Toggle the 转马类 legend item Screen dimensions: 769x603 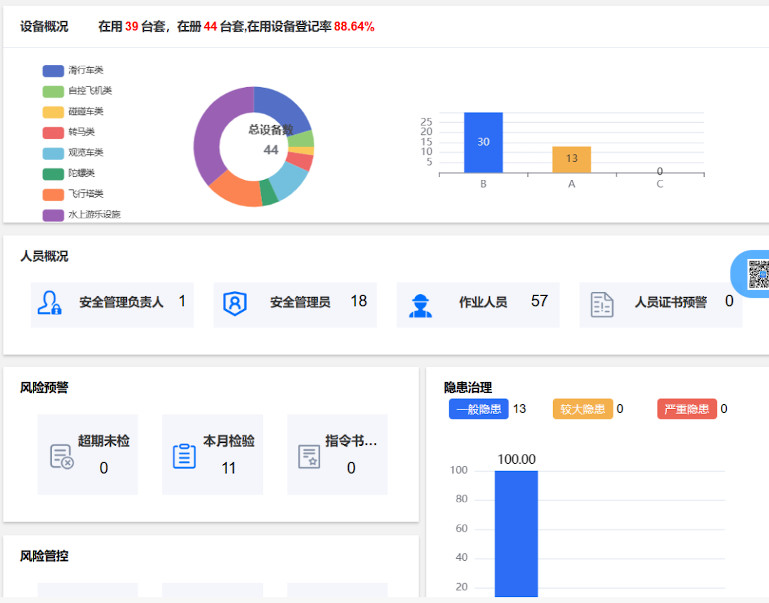[x=69, y=132]
